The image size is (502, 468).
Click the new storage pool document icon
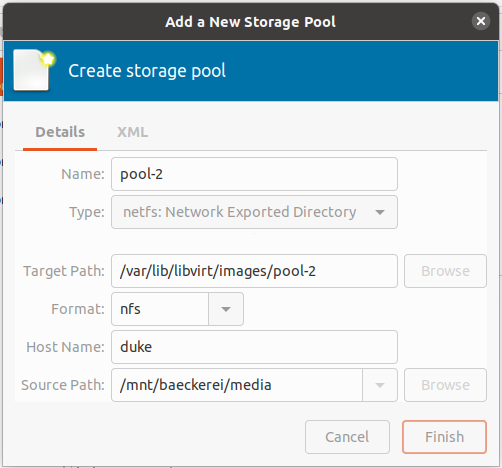click(x=34, y=71)
